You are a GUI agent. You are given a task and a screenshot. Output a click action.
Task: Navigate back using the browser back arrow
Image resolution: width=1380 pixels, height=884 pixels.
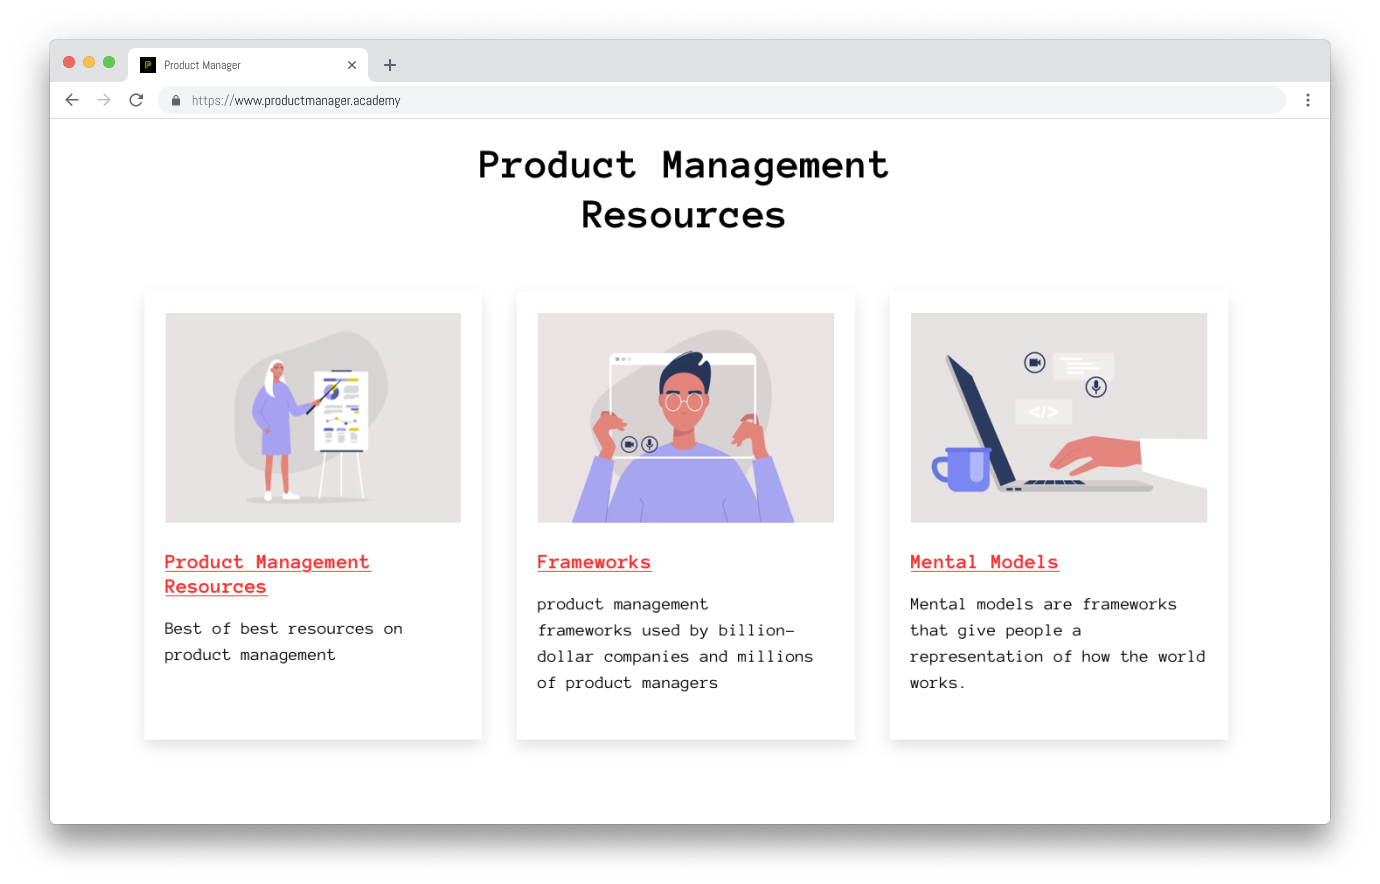(x=71, y=100)
